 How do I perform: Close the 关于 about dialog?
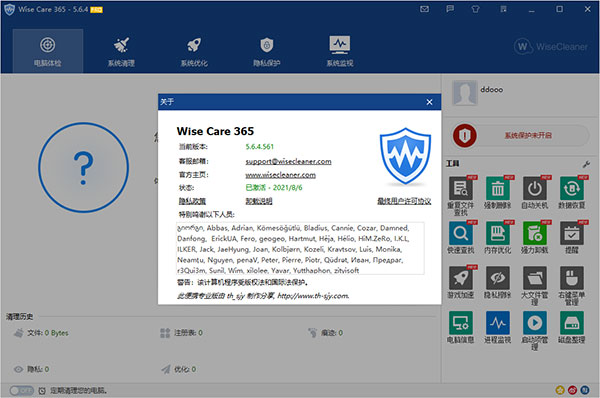429,102
